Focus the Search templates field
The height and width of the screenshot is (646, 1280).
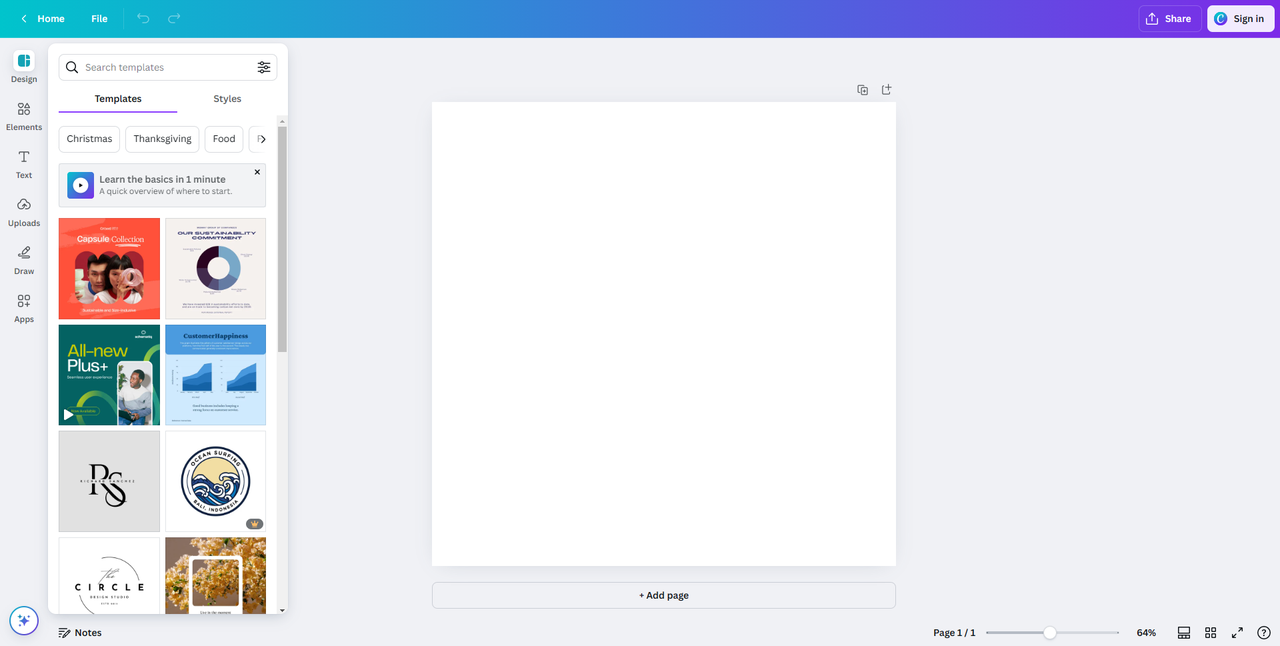click(x=168, y=67)
